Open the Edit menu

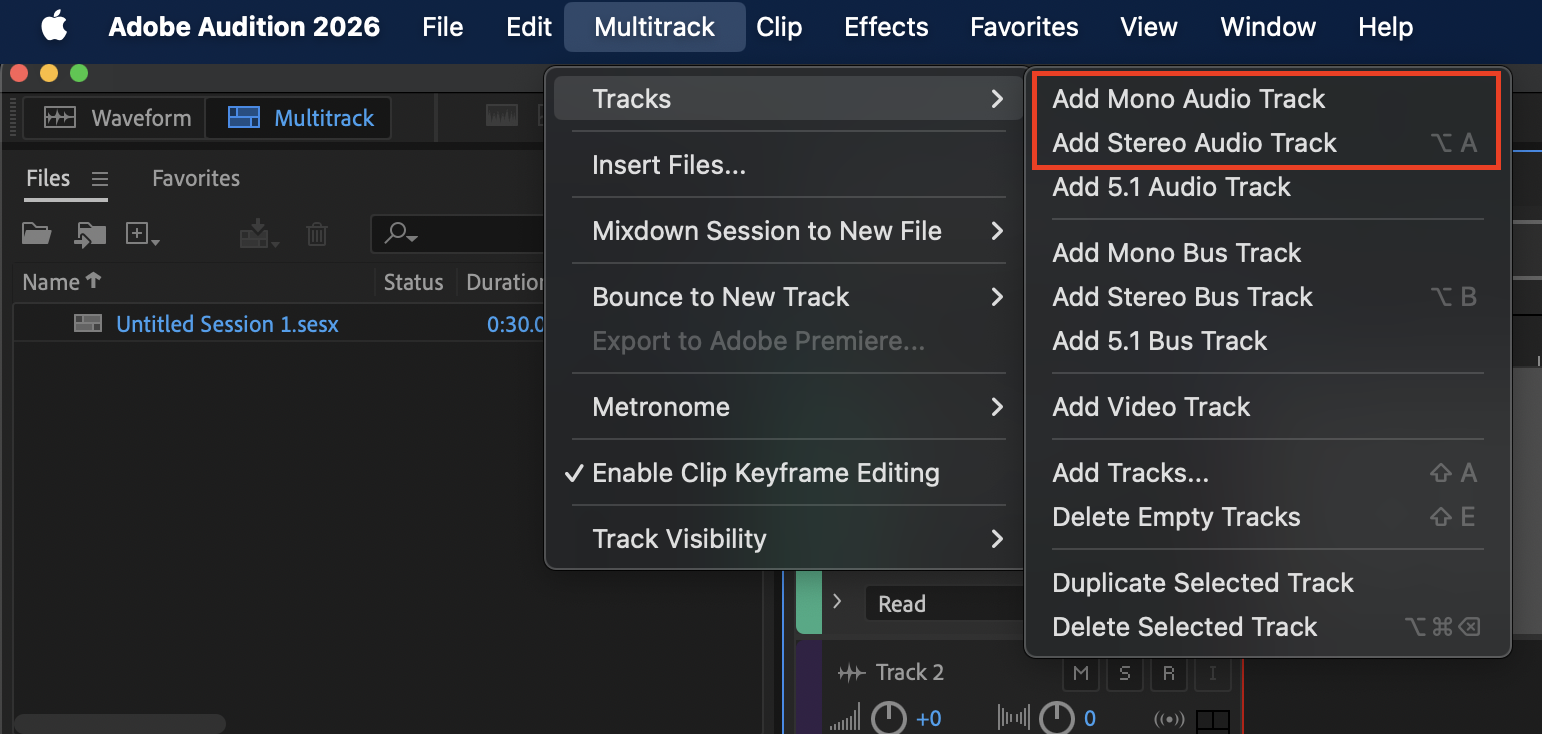pos(529,27)
